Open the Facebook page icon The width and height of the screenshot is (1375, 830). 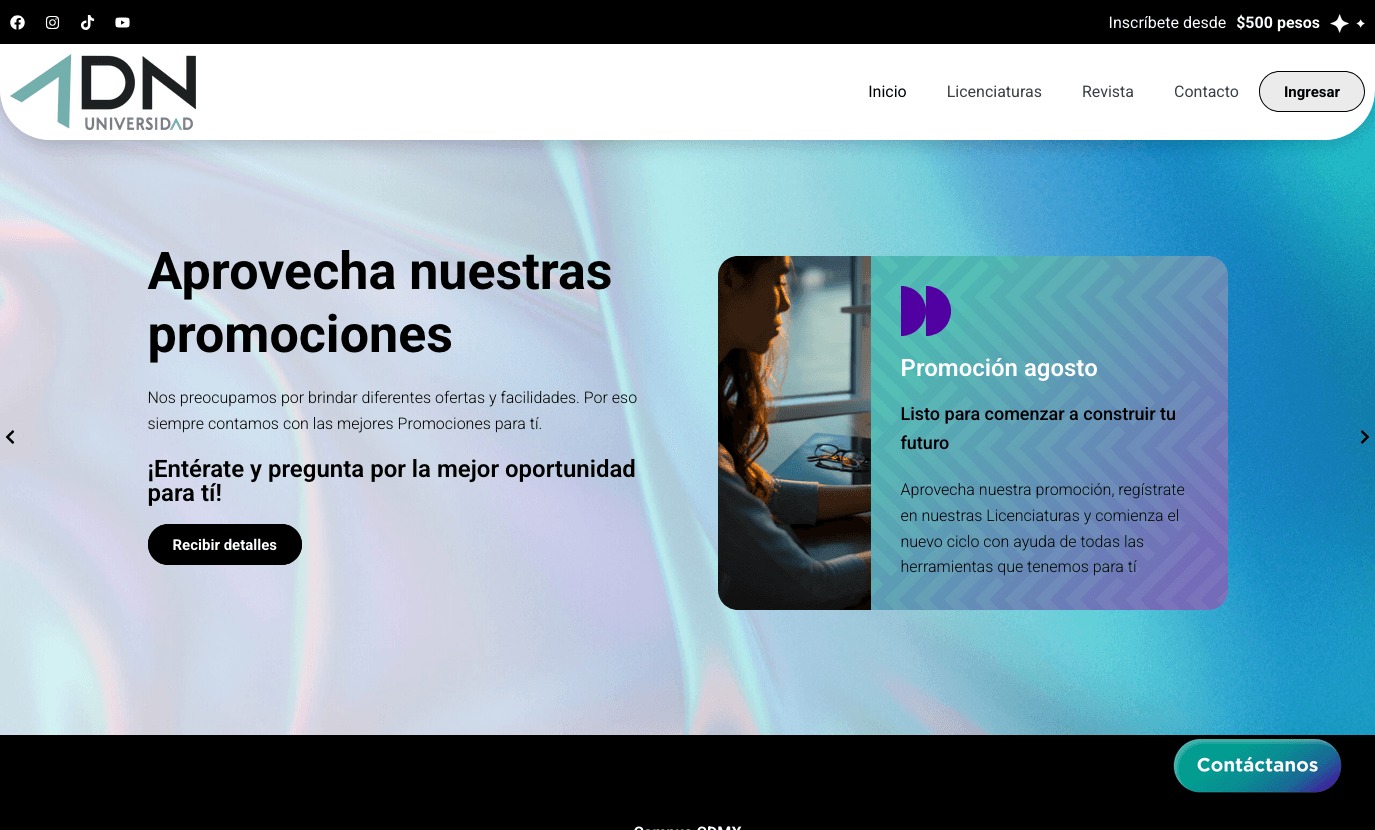17,22
